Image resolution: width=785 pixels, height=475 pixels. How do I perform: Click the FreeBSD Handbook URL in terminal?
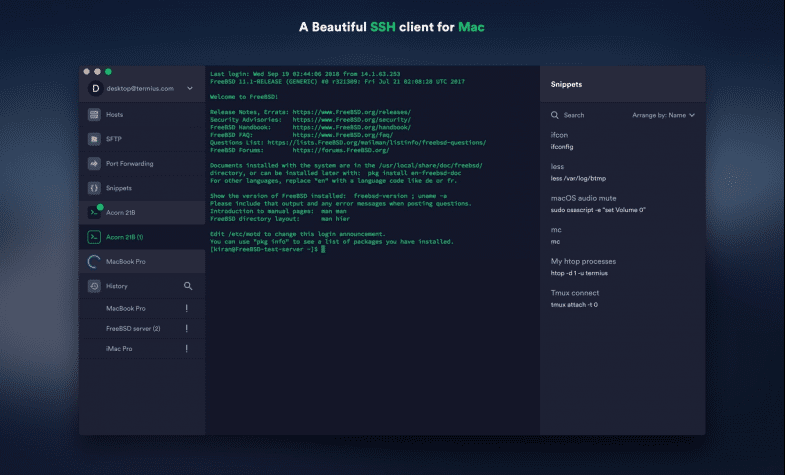(351, 127)
